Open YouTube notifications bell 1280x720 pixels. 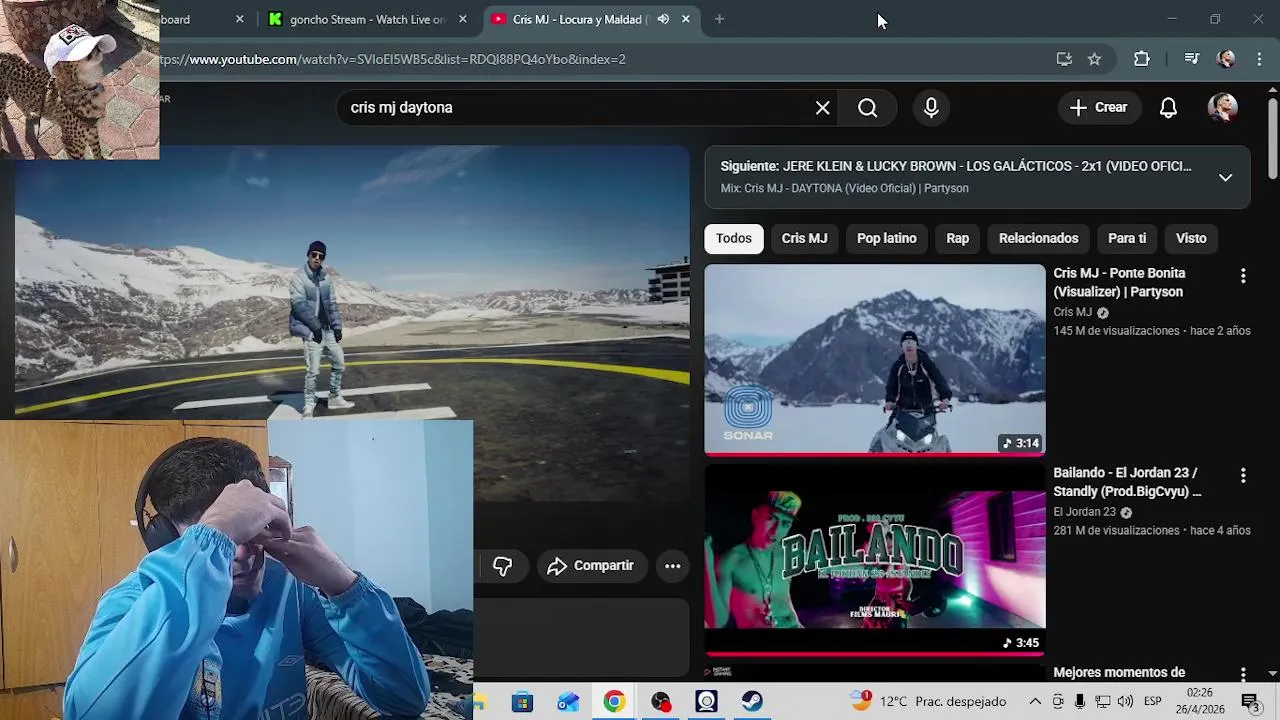[1168, 108]
